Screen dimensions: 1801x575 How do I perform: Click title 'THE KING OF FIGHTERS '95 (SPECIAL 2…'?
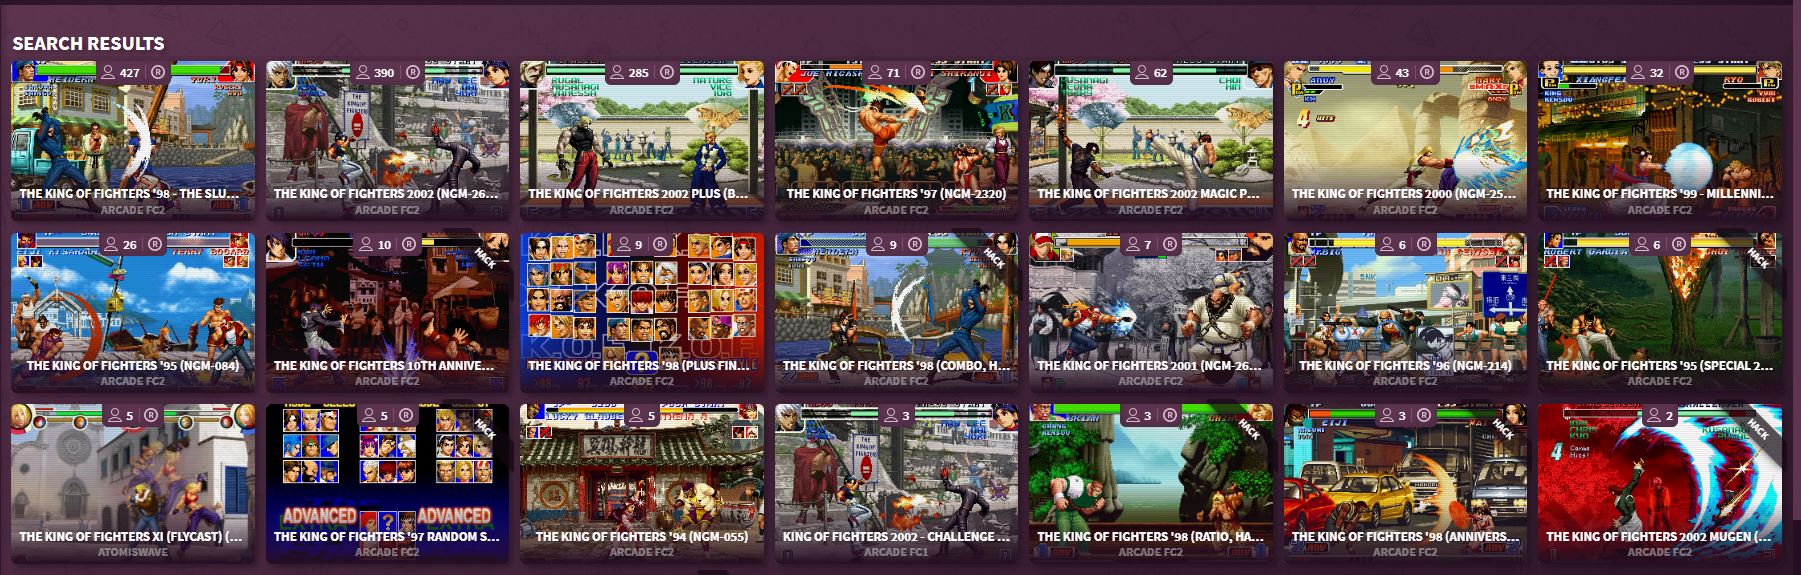(1659, 366)
